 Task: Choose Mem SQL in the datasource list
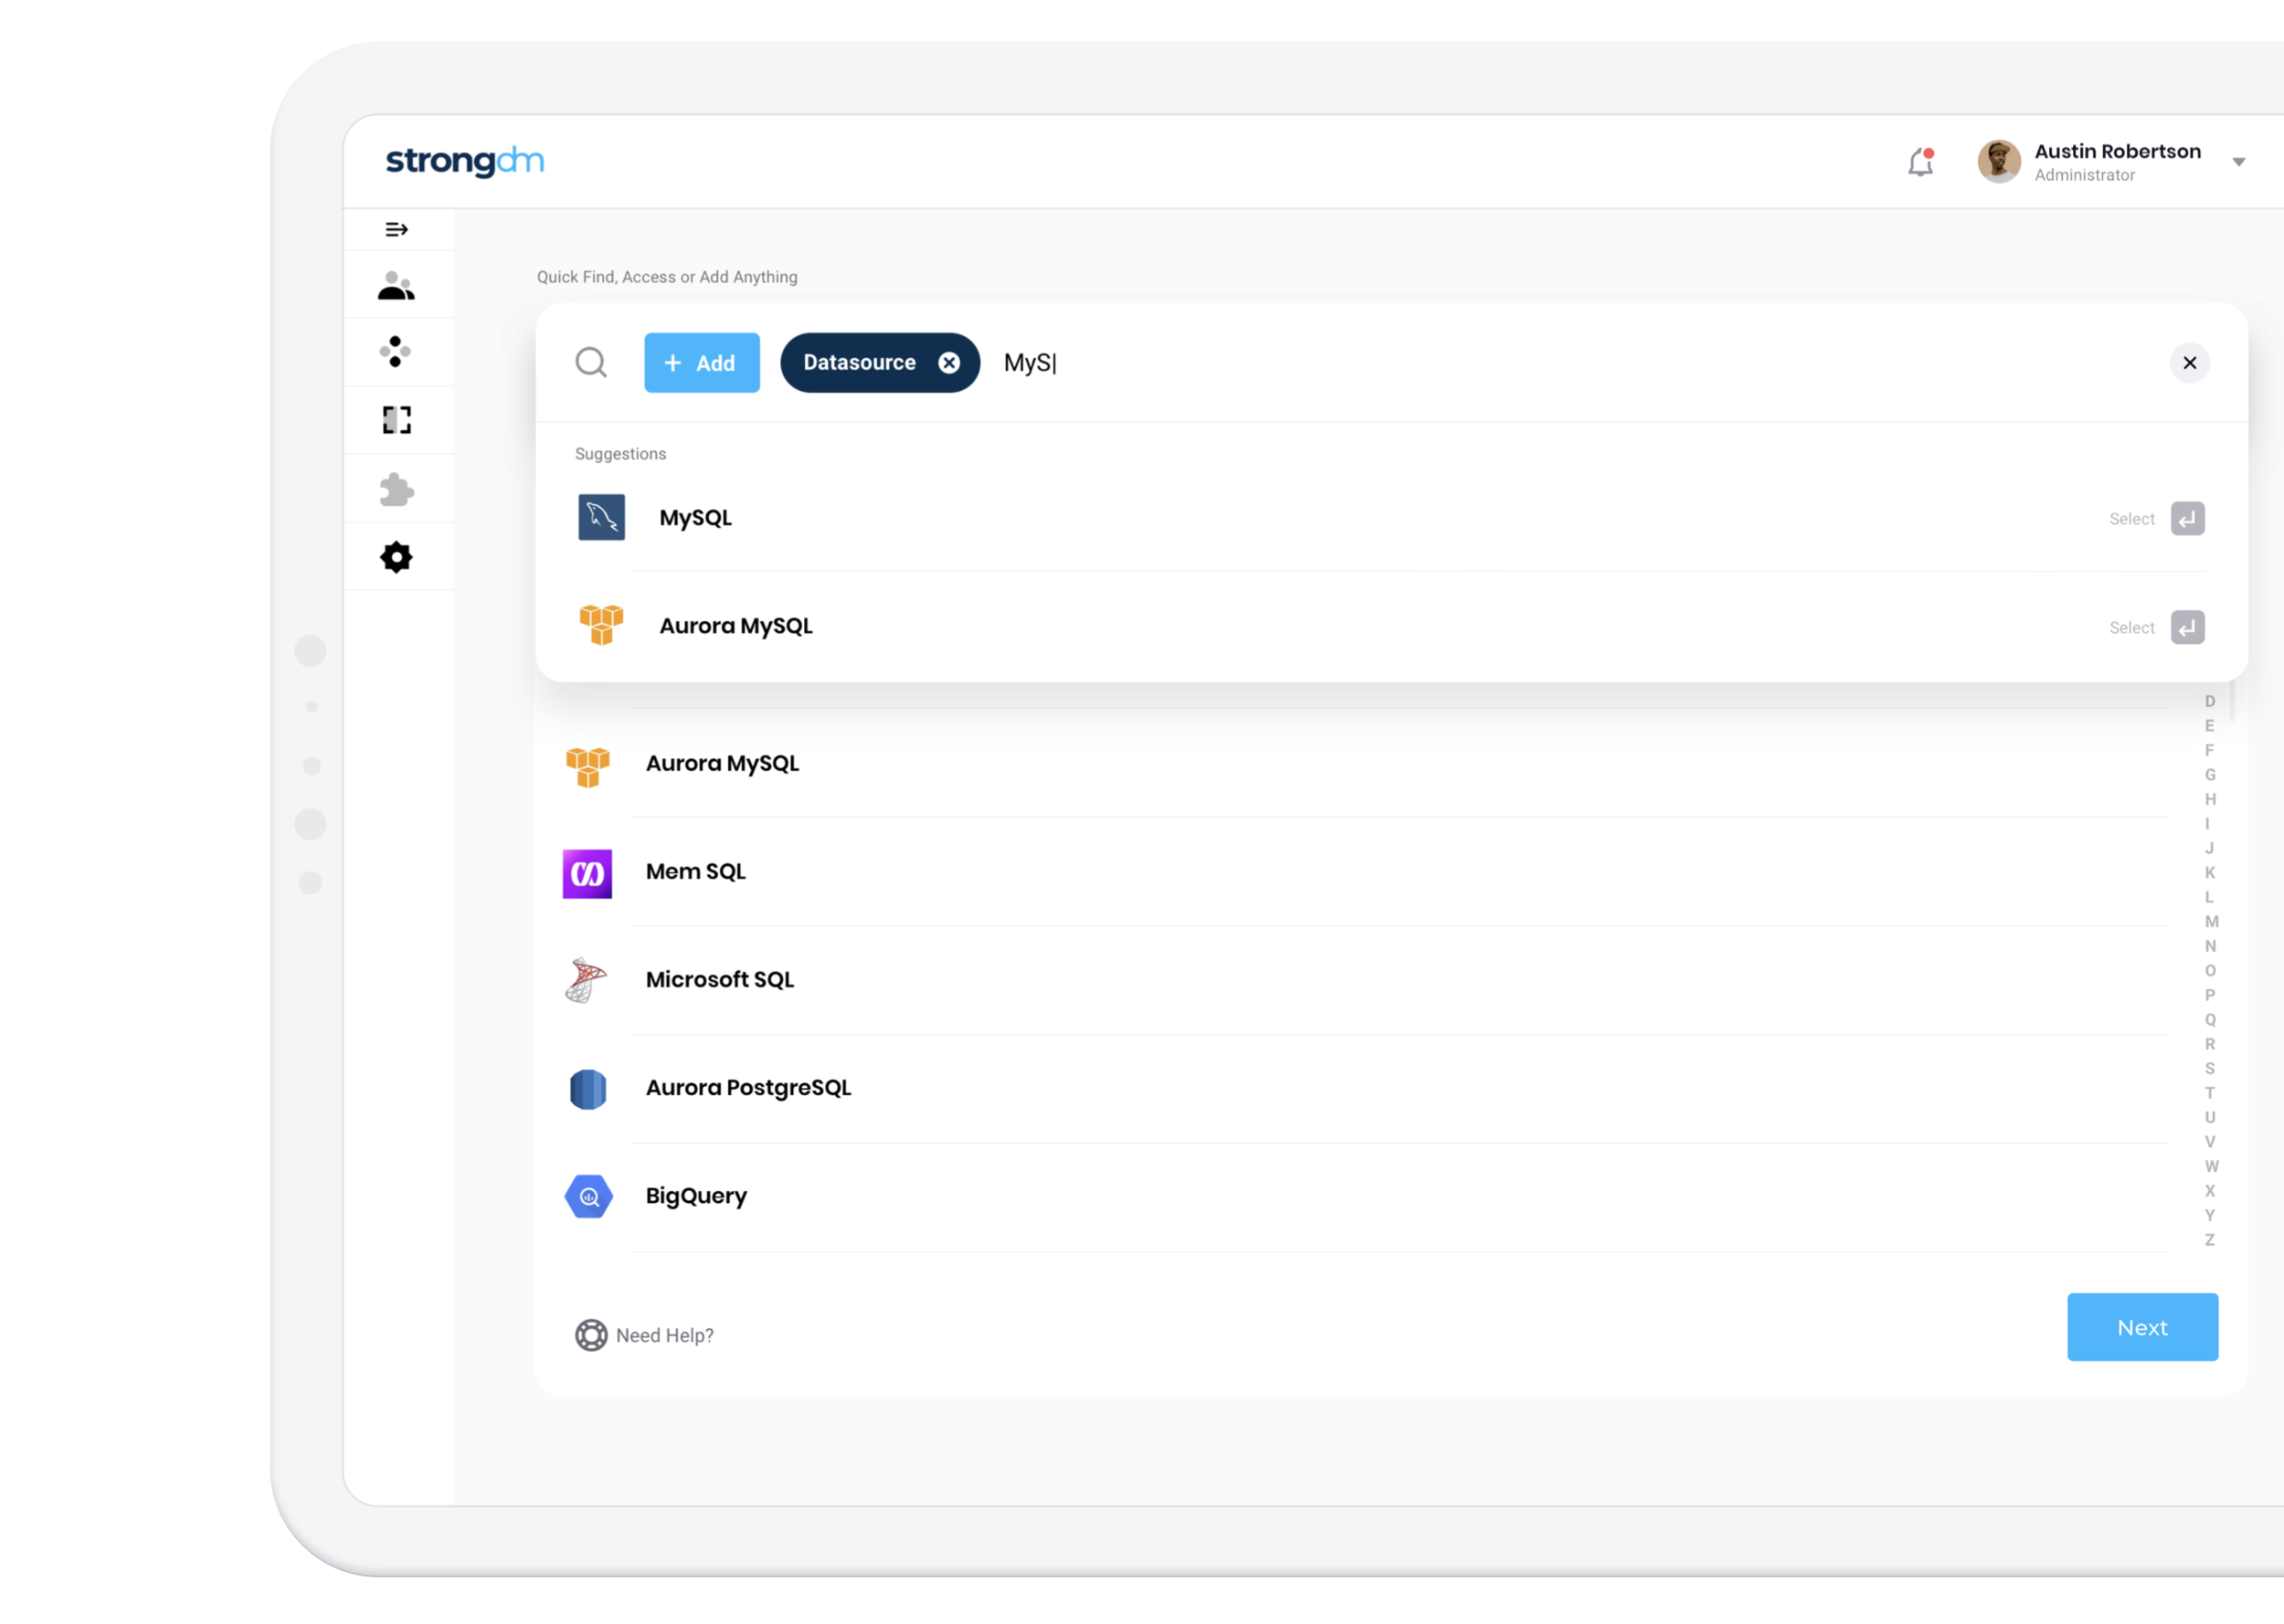(1365, 872)
